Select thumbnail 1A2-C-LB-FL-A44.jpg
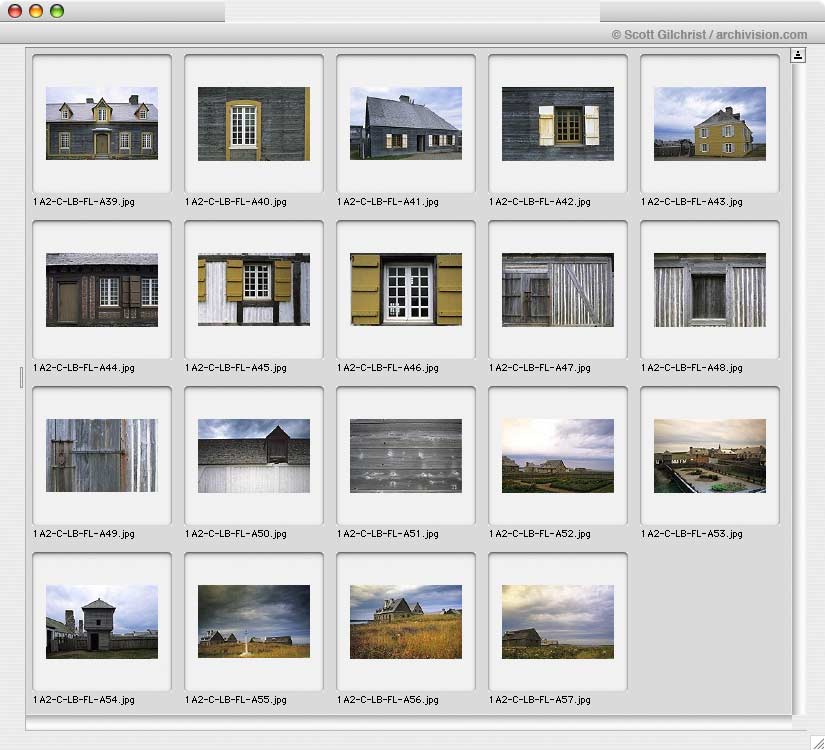825x750 pixels. [102, 289]
